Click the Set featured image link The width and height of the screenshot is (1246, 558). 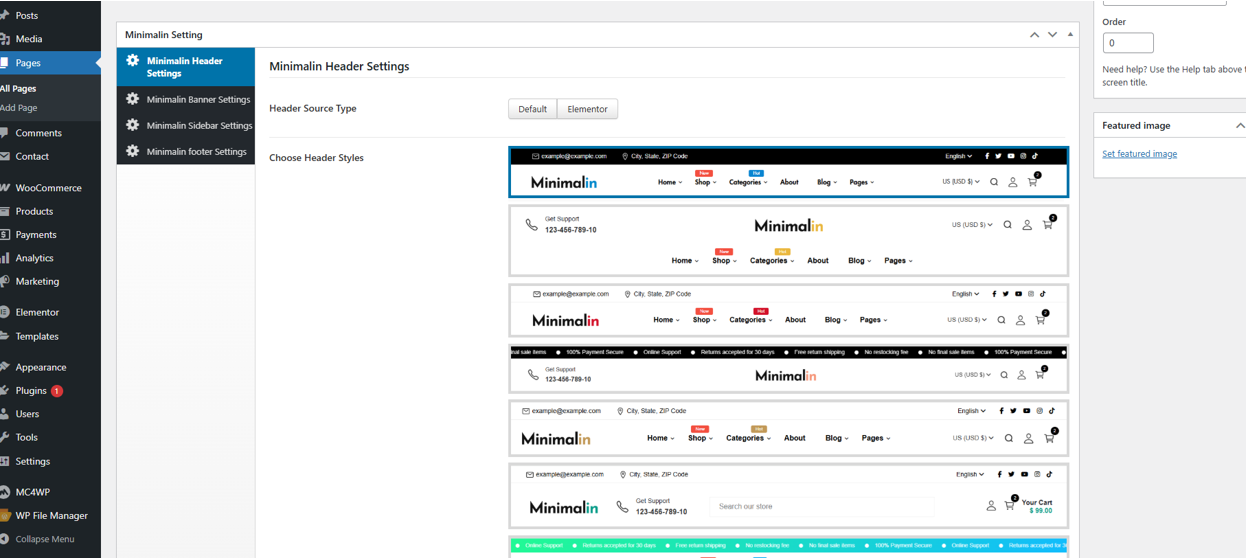click(x=1139, y=154)
